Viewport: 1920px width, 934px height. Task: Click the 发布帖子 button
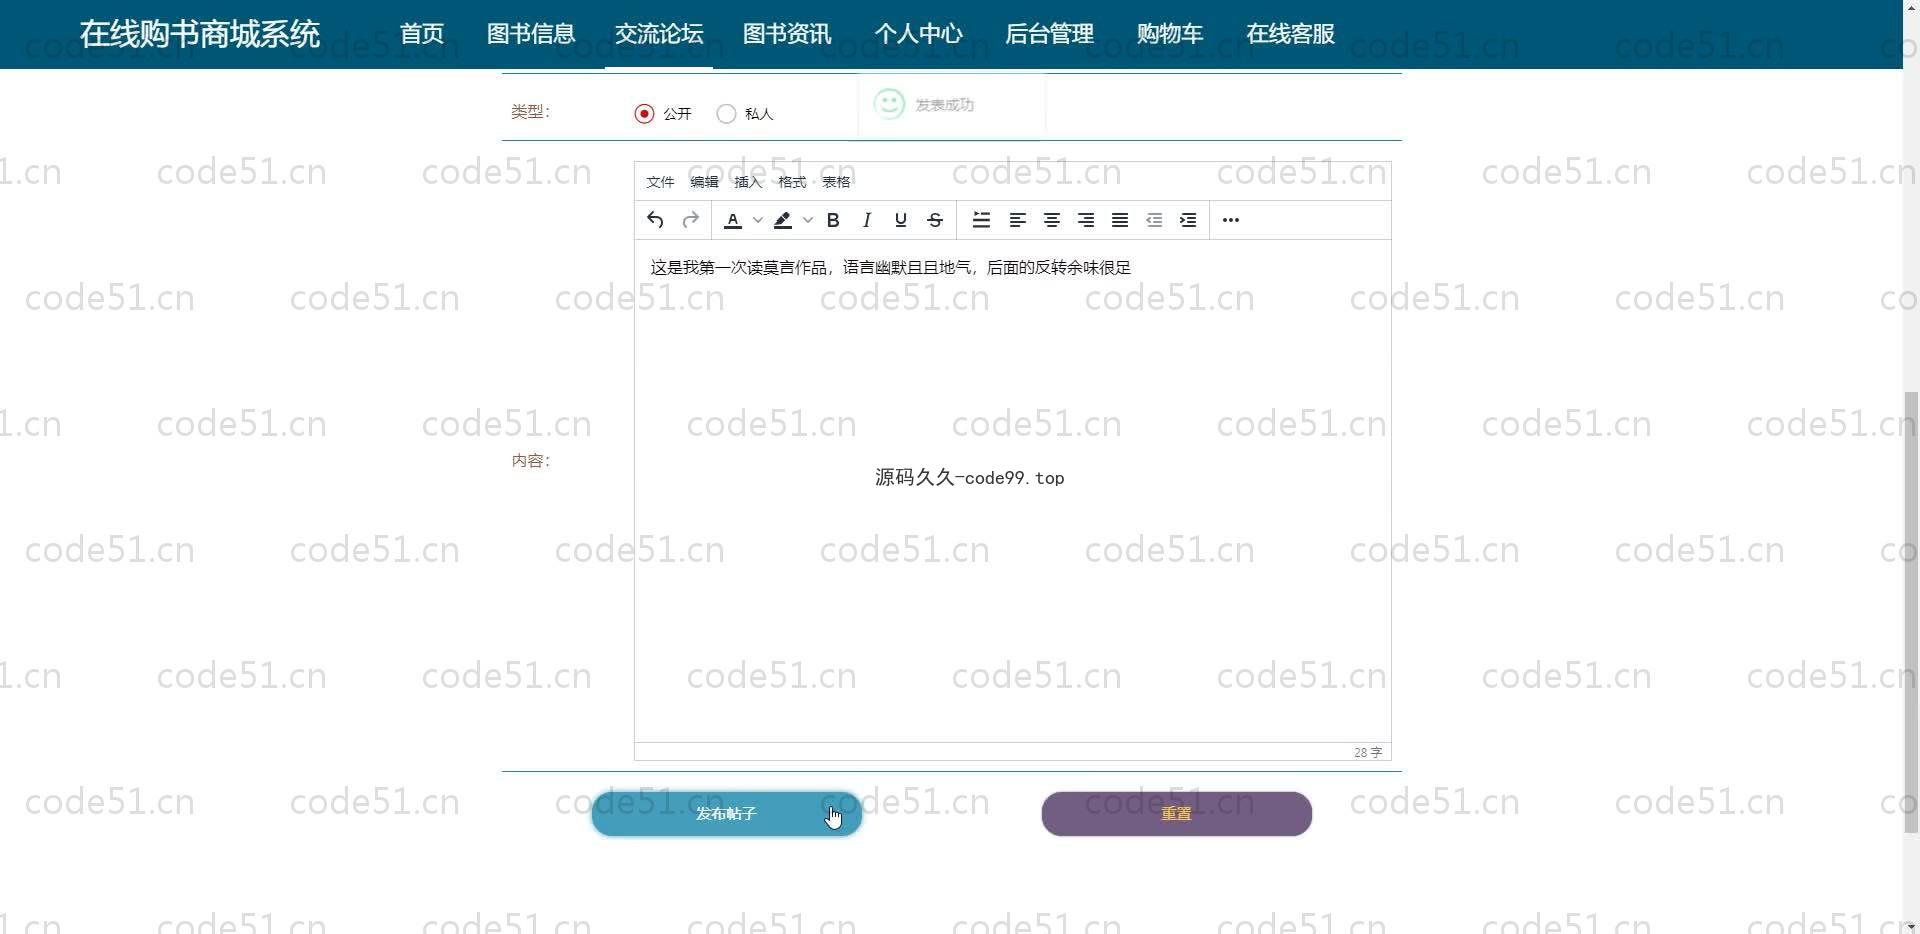pyautogui.click(x=727, y=814)
